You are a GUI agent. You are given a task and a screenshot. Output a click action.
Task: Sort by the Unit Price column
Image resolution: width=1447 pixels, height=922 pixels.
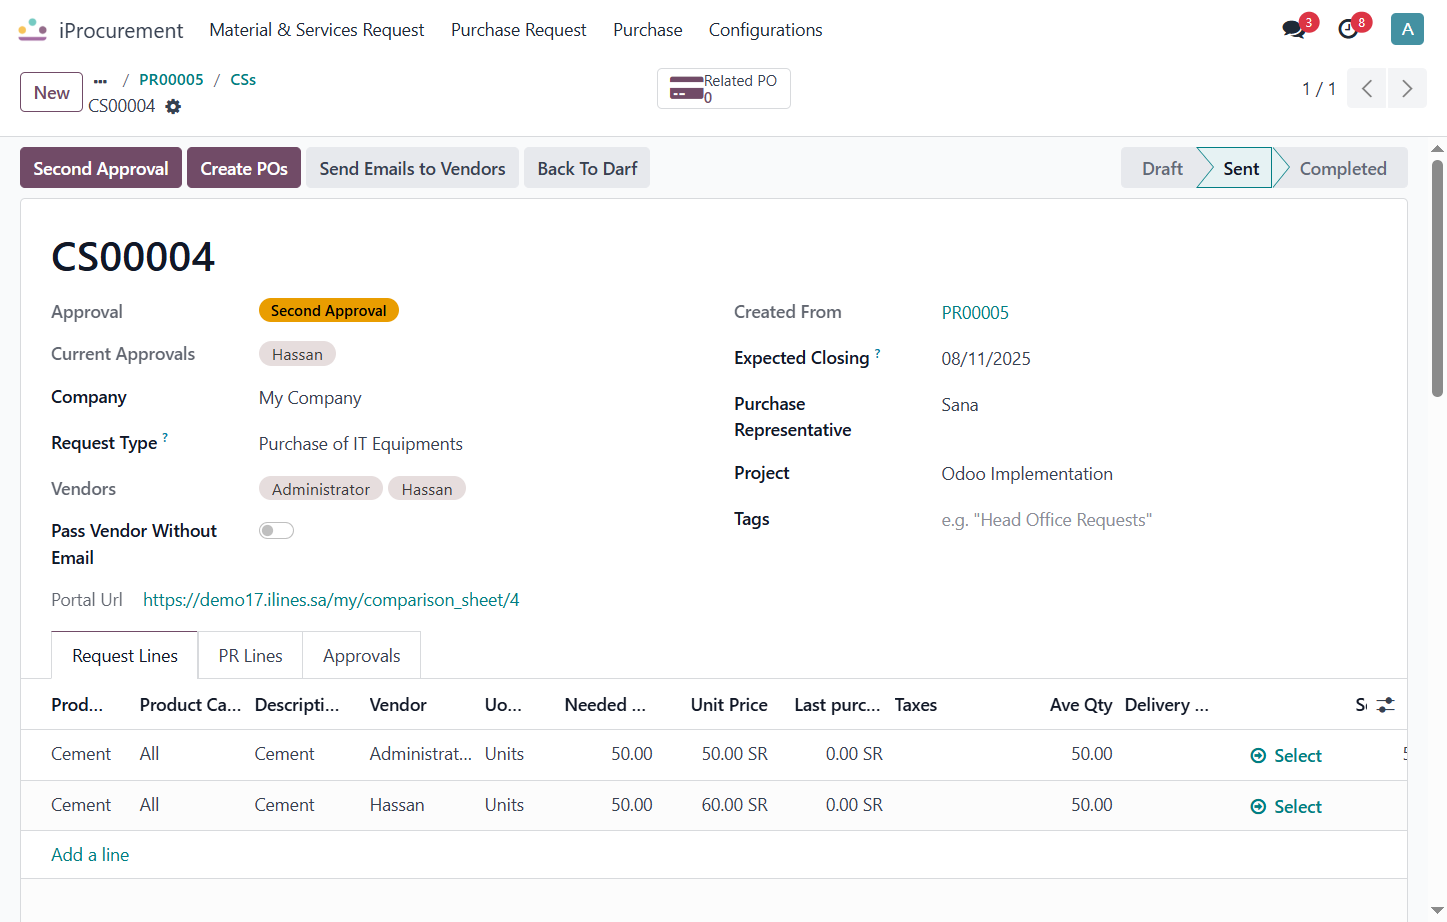point(729,705)
